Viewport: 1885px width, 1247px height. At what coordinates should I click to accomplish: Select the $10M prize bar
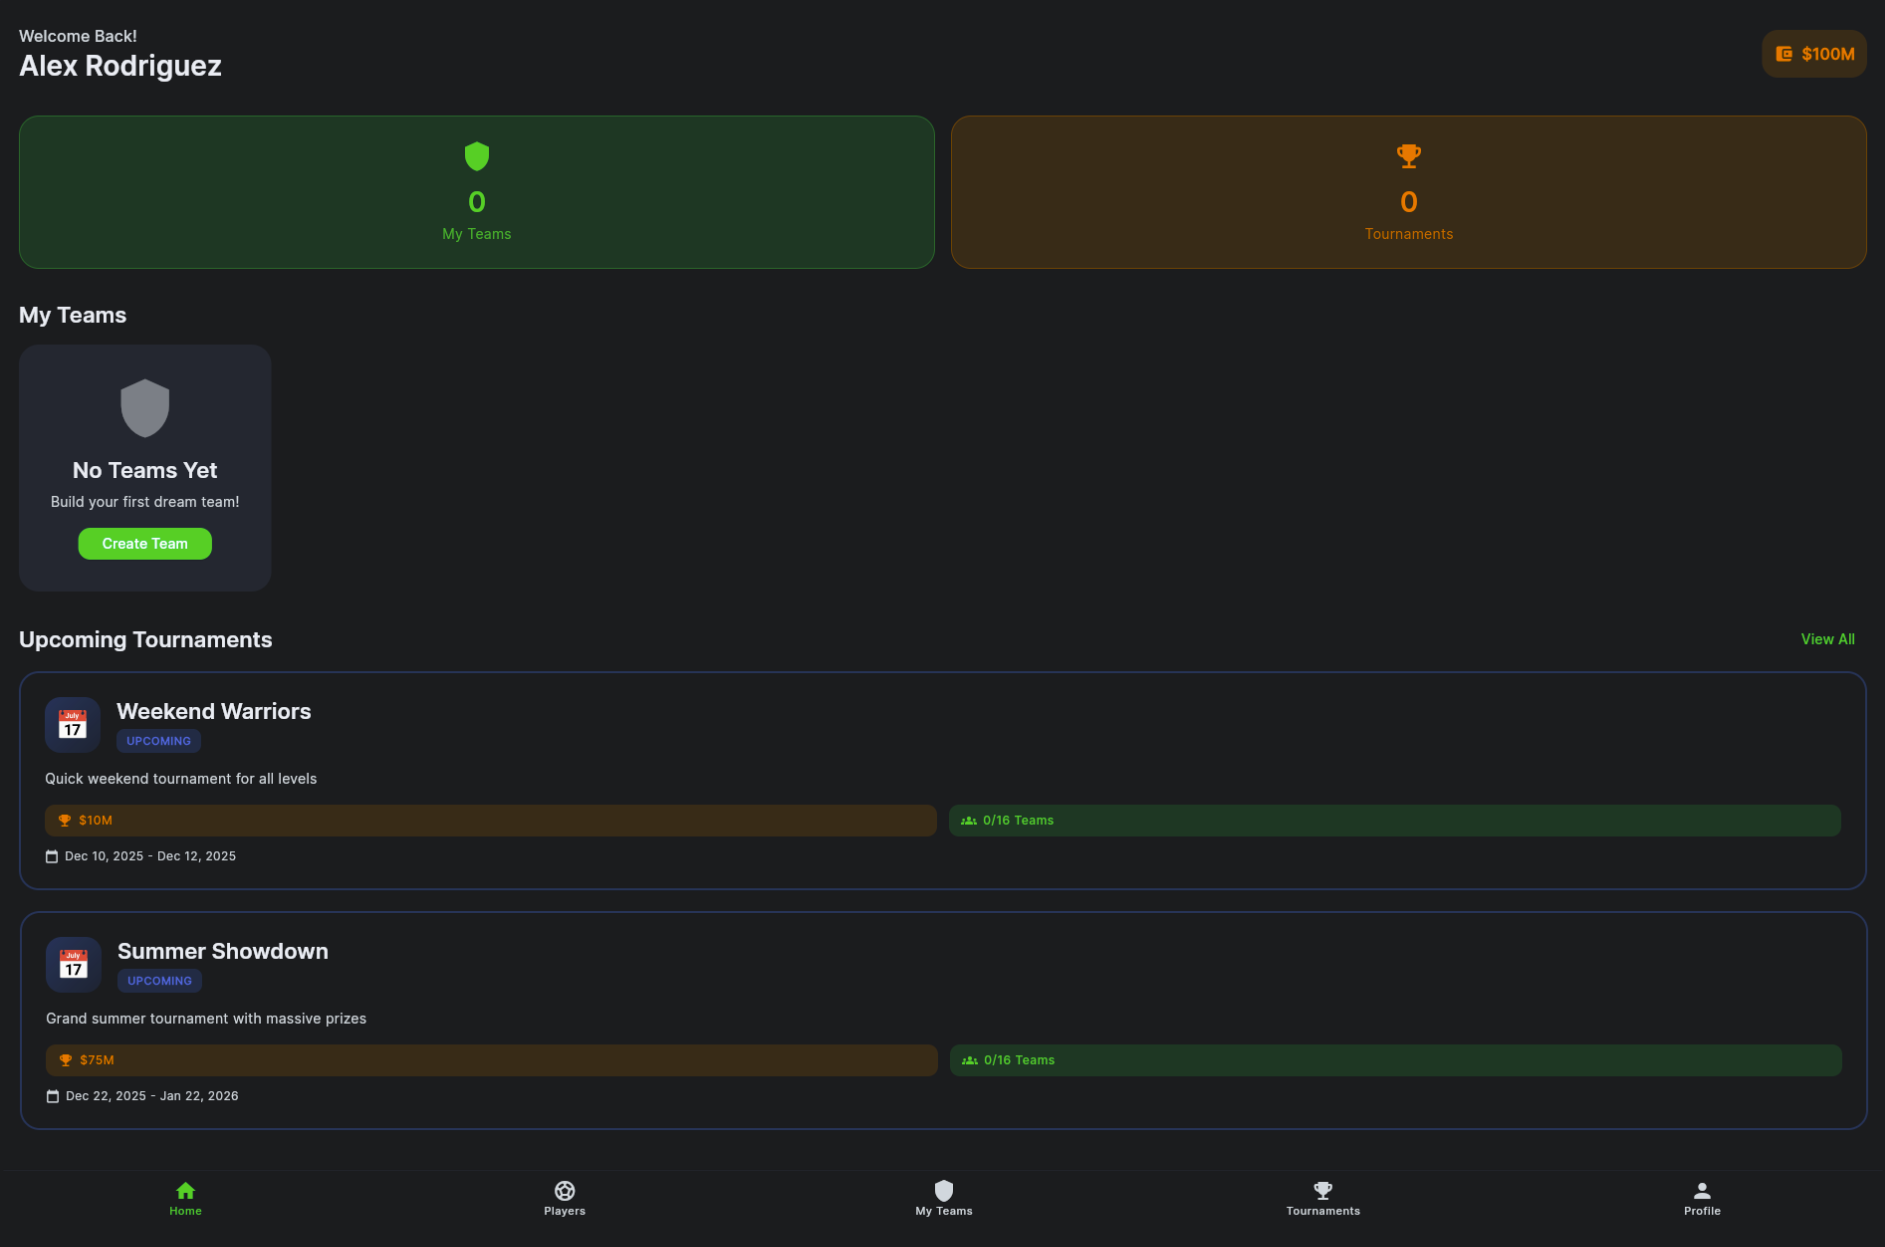pos(490,820)
